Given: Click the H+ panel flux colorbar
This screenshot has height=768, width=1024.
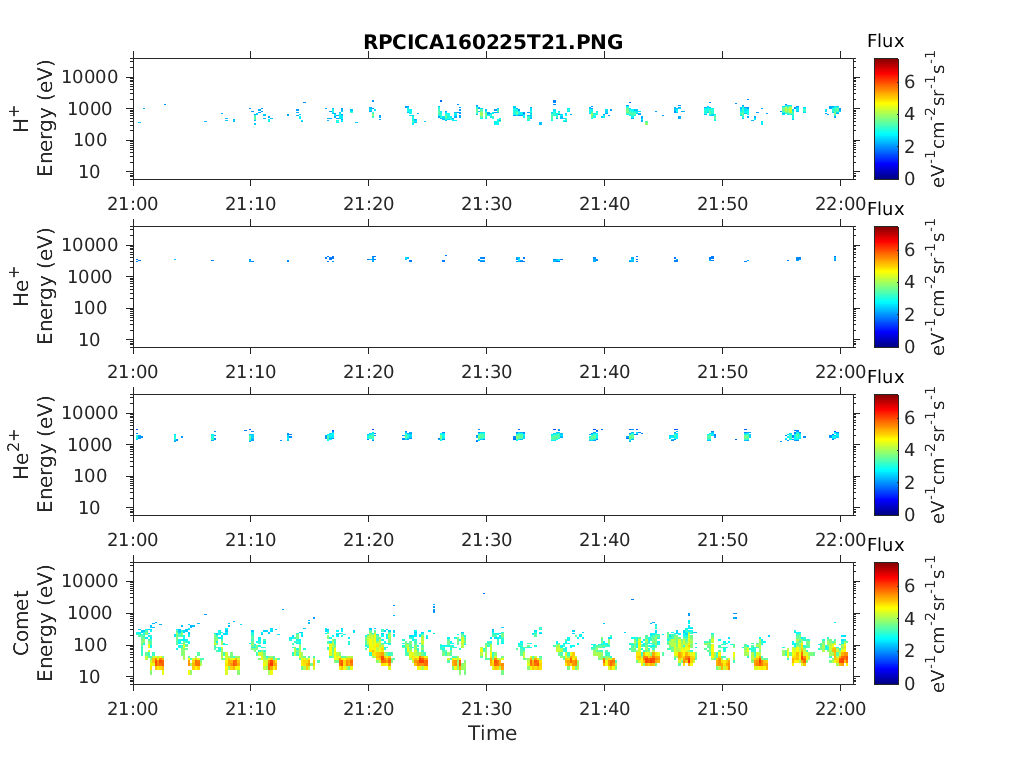Looking at the screenshot, I should point(886,119).
